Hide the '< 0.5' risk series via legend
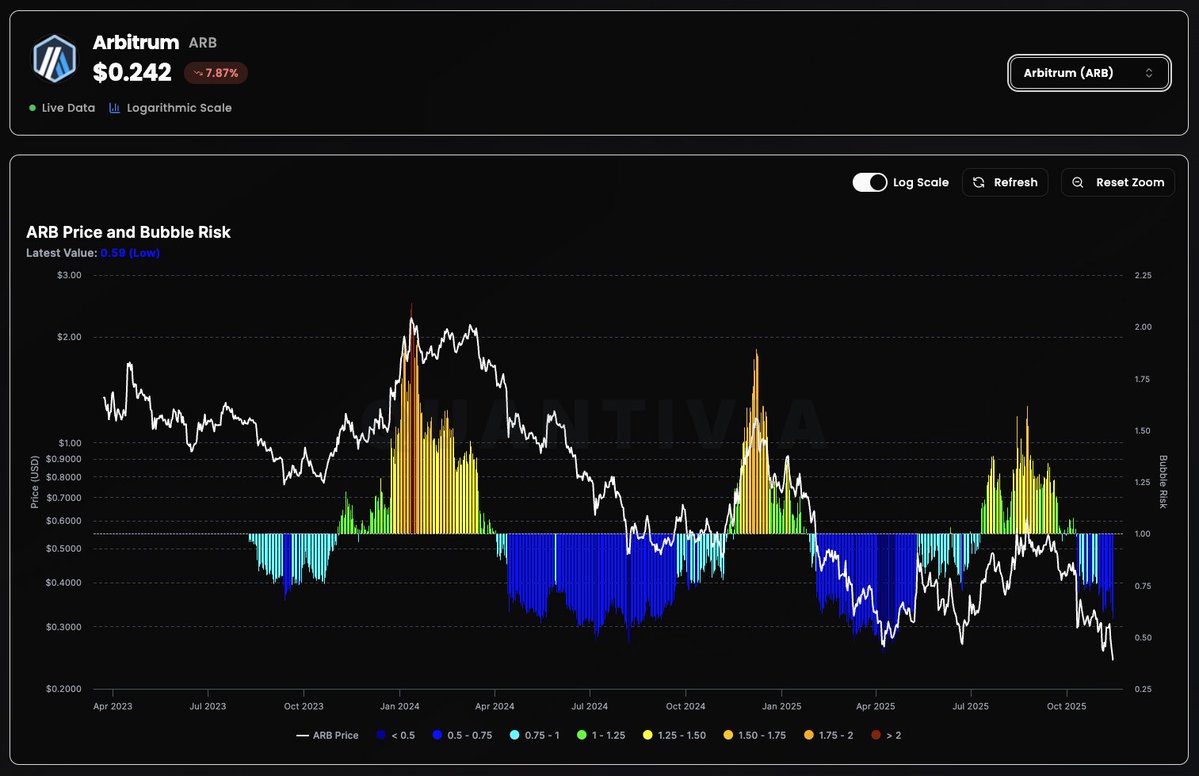Viewport: 1199px width, 776px height. coord(398,735)
